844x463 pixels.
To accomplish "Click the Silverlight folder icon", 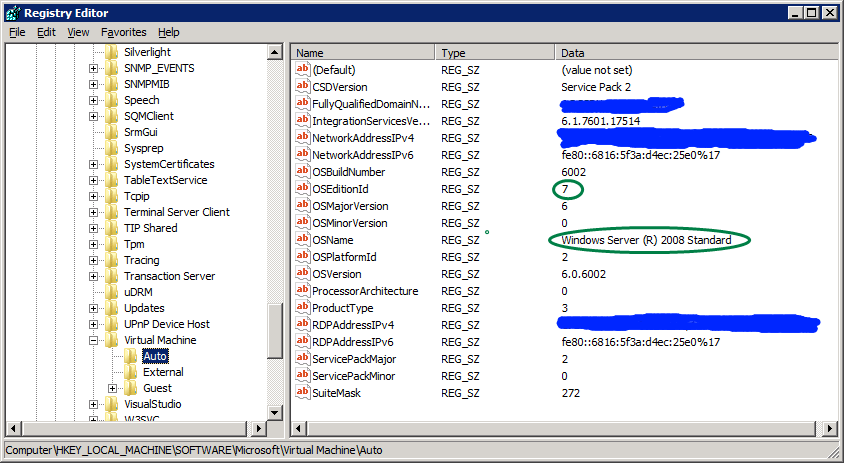I will (x=111, y=52).
